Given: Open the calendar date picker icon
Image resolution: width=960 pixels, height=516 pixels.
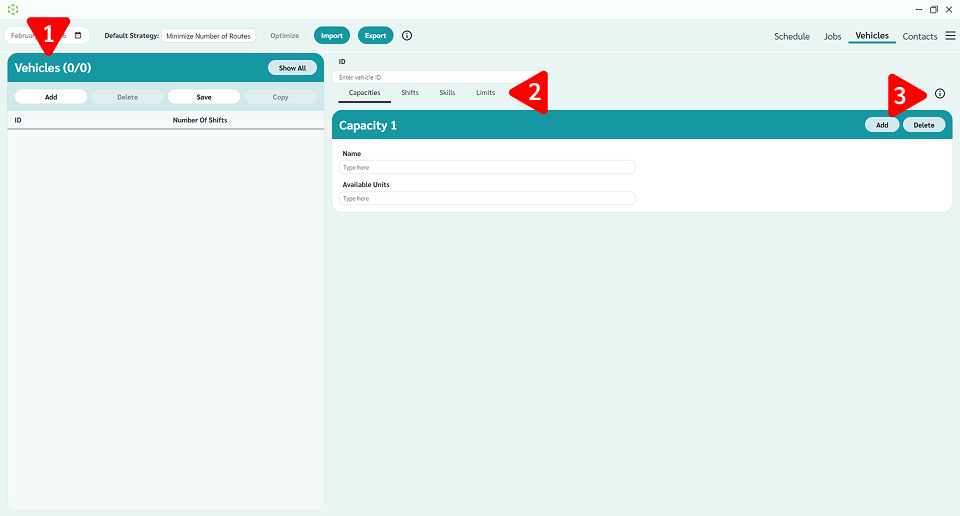Looking at the screenshot, I should (x=78, y=35).
